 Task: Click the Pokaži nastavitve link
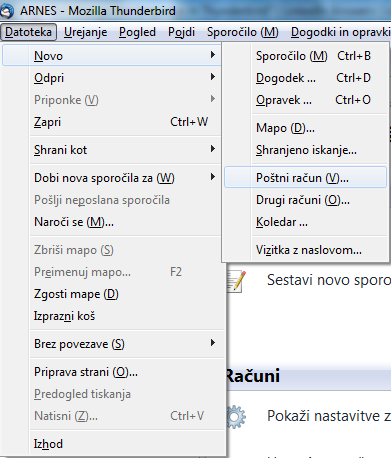click(x=329, y=416)
